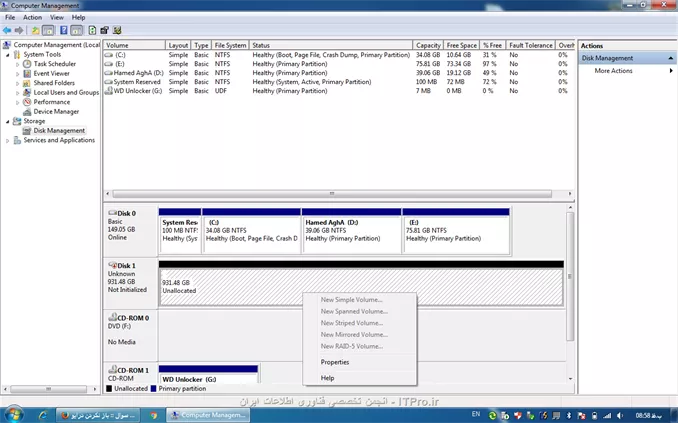Open the Chrome taskbar icon
This screenshot has height=423, width=678.
click(154, 415)
